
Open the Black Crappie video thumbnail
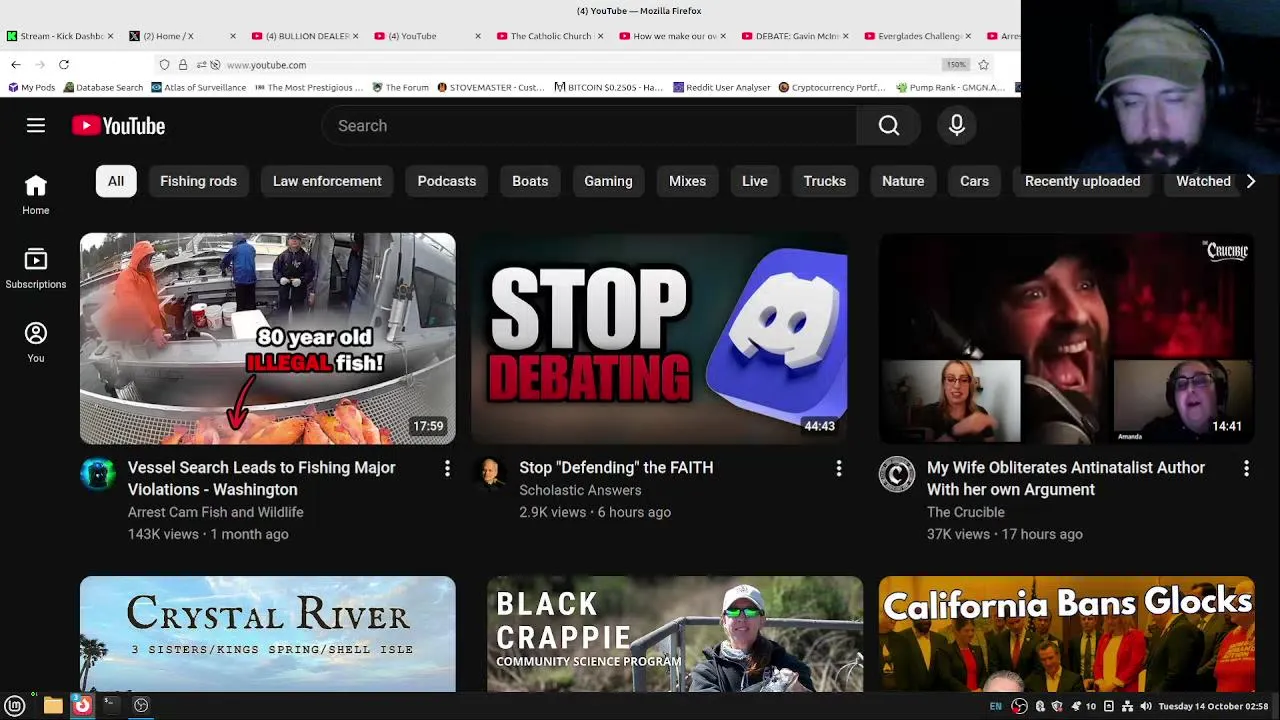click(674, 634)
